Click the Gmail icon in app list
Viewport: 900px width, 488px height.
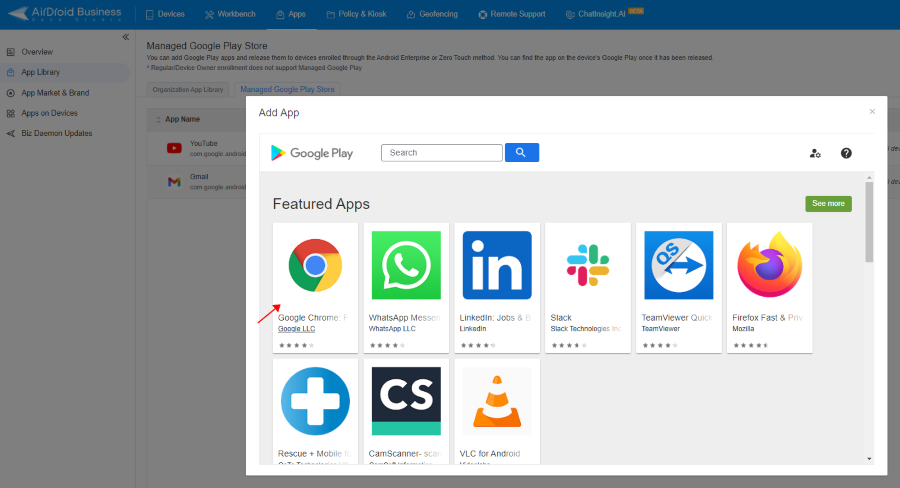pyautogui.click(x=174, y=181)
